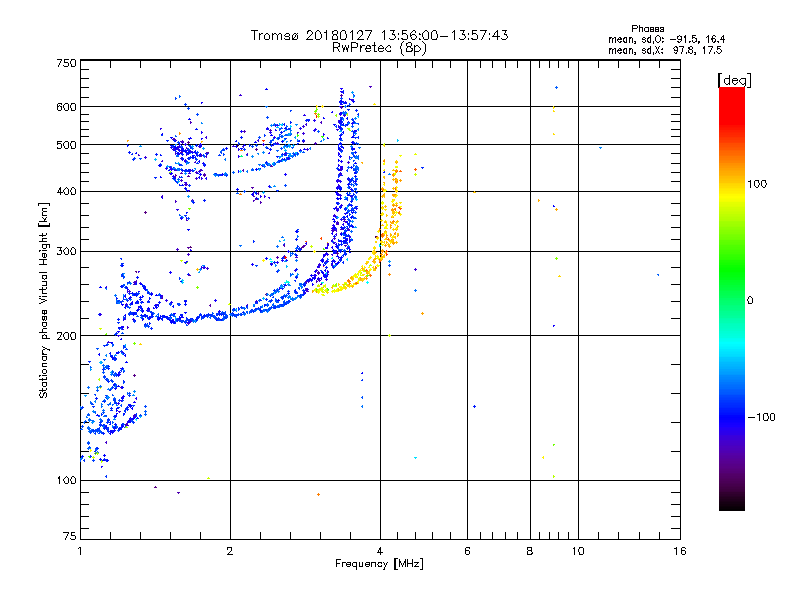Click the 'Frequency [MHz]' axis label
Screen dimensions: 800x600
(379, 564)
